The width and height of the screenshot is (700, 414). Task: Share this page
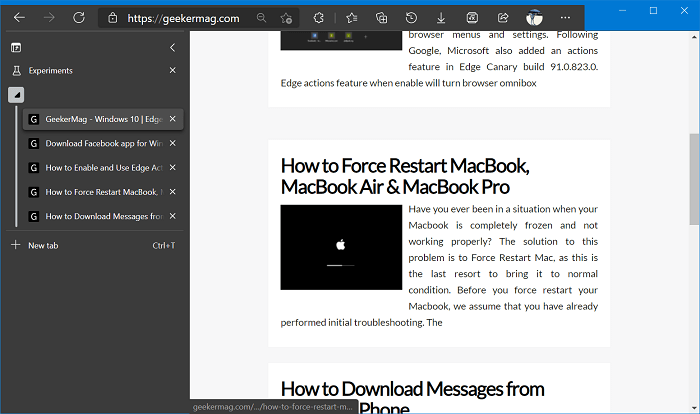click(503, 18)
